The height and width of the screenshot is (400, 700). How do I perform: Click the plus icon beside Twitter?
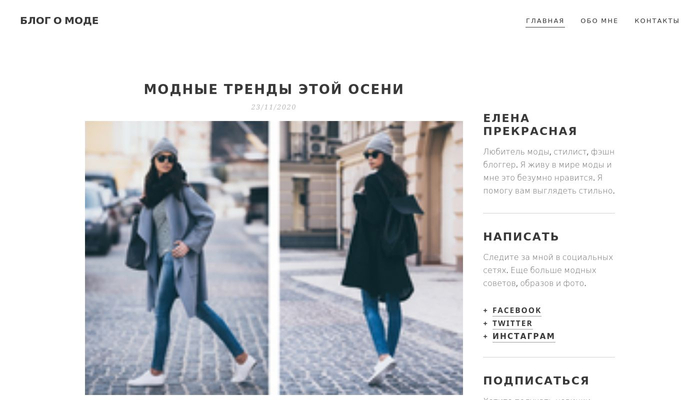tap(485, 323)
